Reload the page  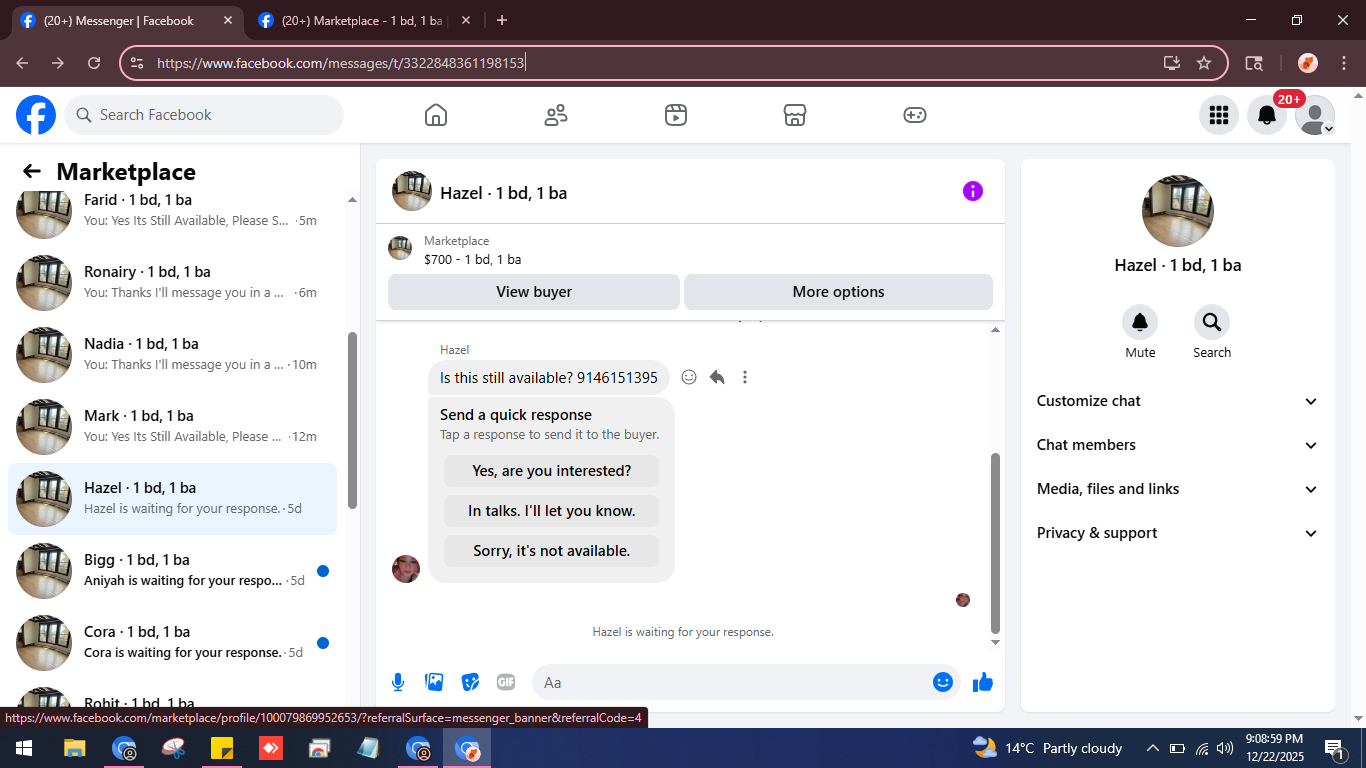[x=94, y=63]
